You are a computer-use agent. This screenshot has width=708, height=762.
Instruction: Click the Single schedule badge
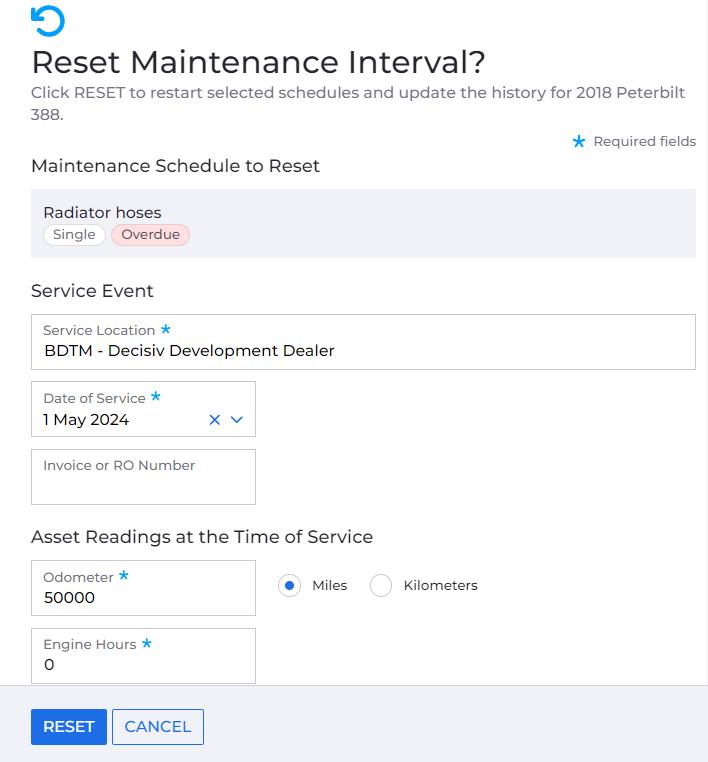(74, 235)
